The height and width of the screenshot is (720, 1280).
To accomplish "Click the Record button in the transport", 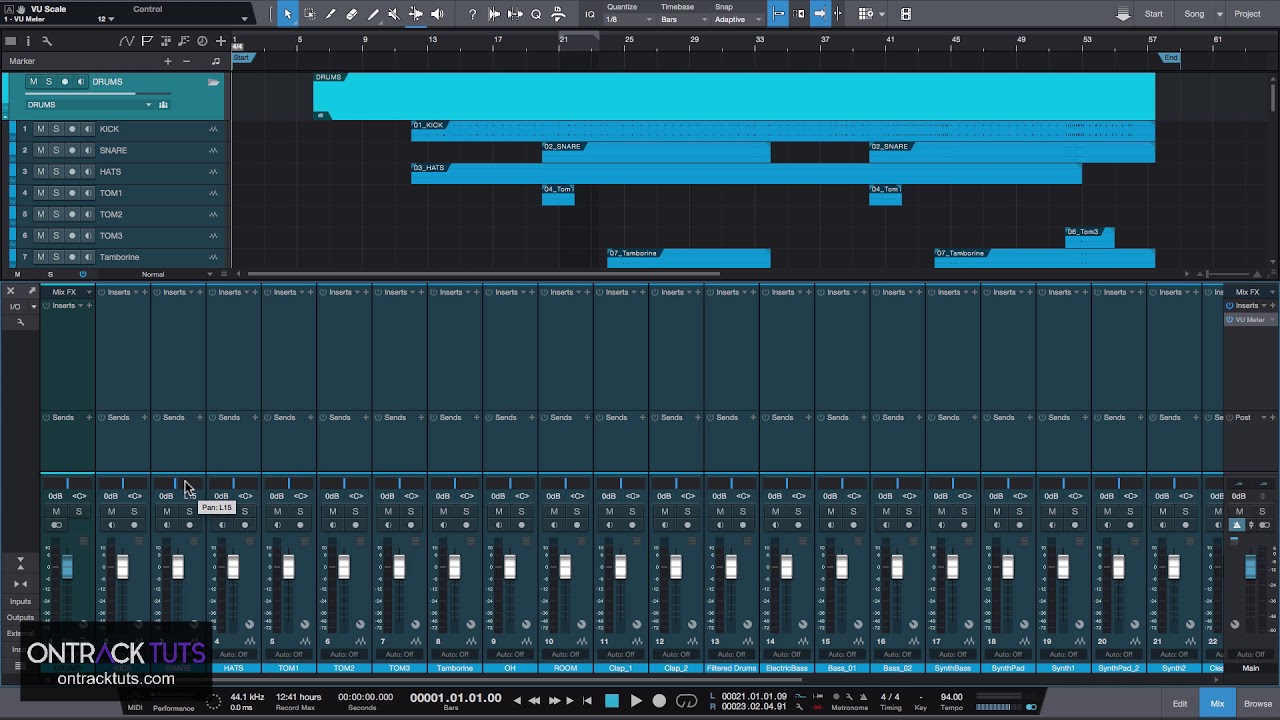I will pyautogui.click(x=659, y=701).
